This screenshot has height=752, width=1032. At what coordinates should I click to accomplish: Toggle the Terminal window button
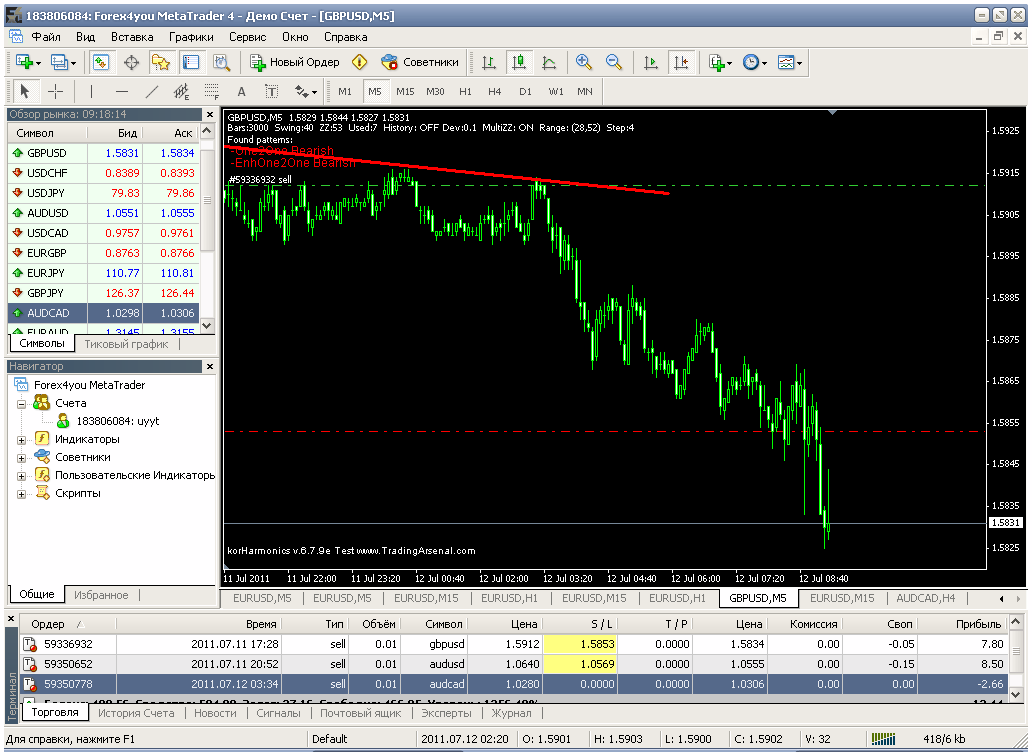[x=191, y=62]
